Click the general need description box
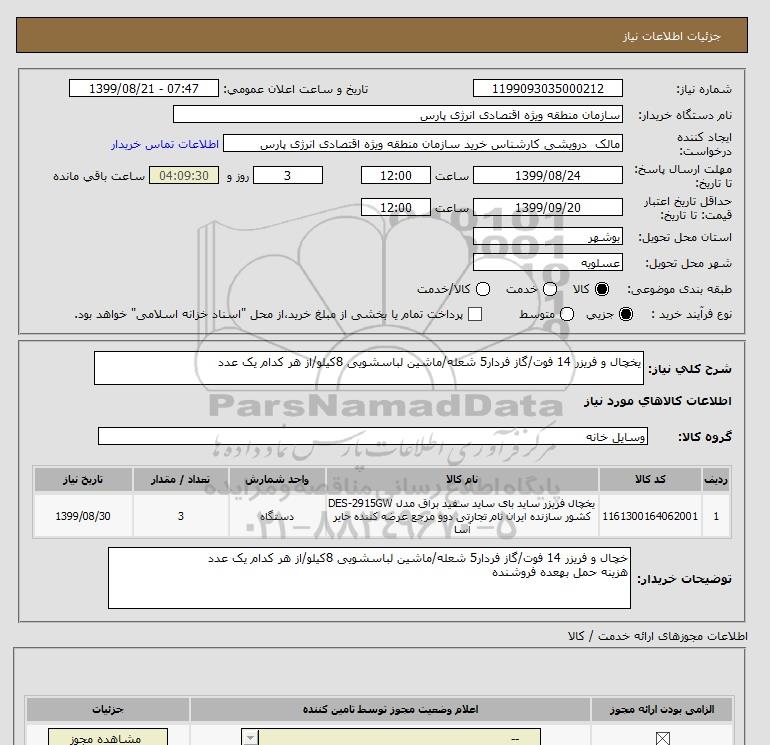Image resolution: width=770 pixels, height=745 pixels. (369, 368)
